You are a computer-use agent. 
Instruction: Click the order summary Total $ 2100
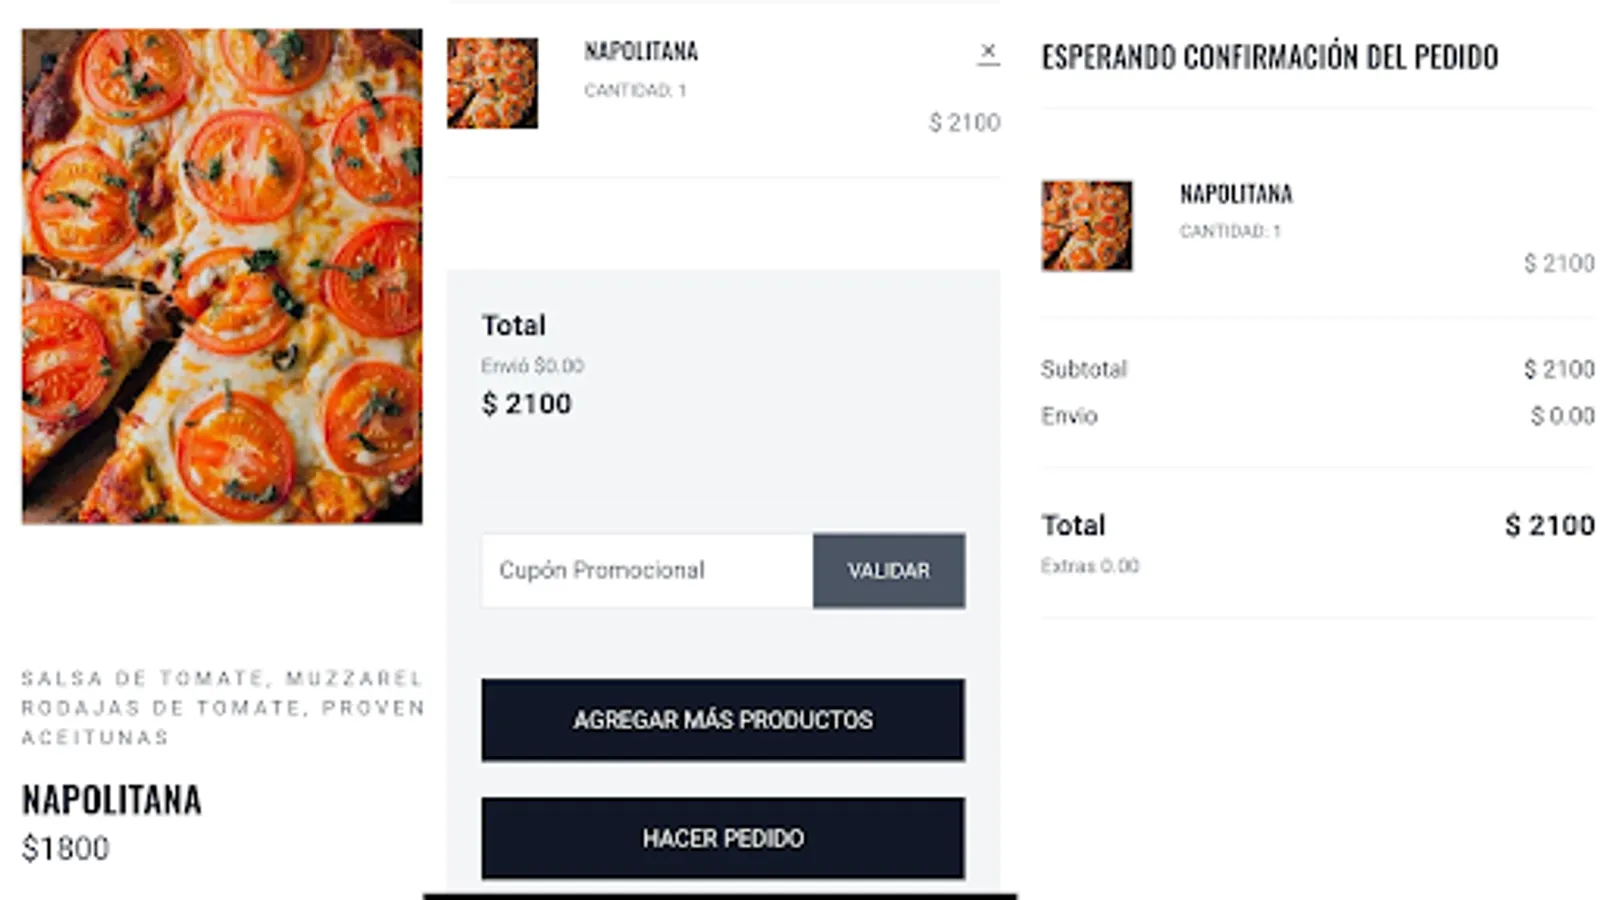(1549, 525)
